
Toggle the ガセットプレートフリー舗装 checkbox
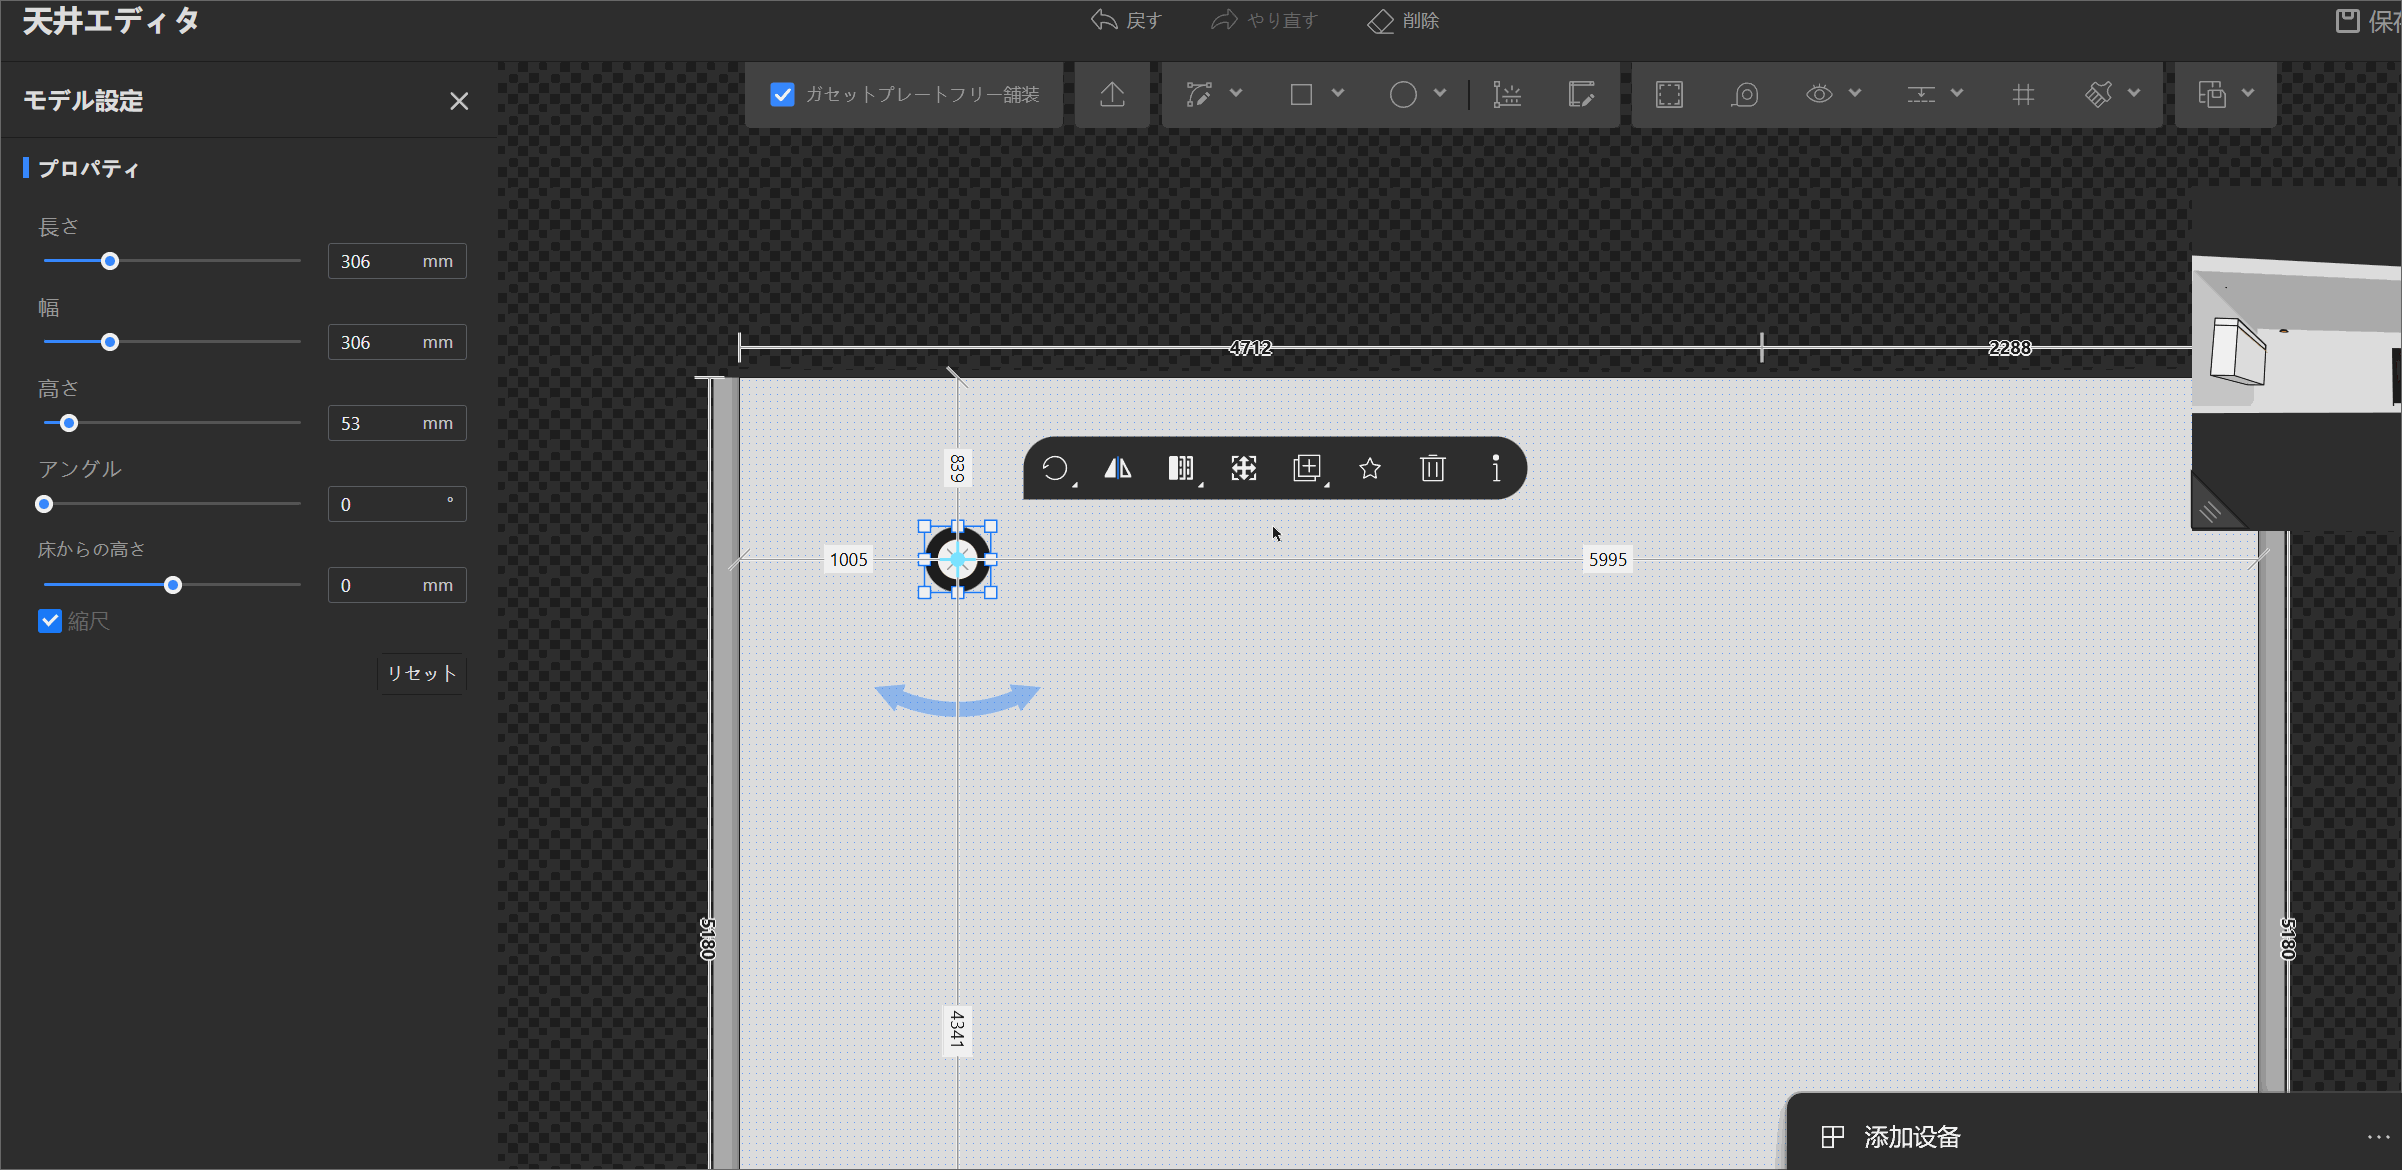coord(782,95)
